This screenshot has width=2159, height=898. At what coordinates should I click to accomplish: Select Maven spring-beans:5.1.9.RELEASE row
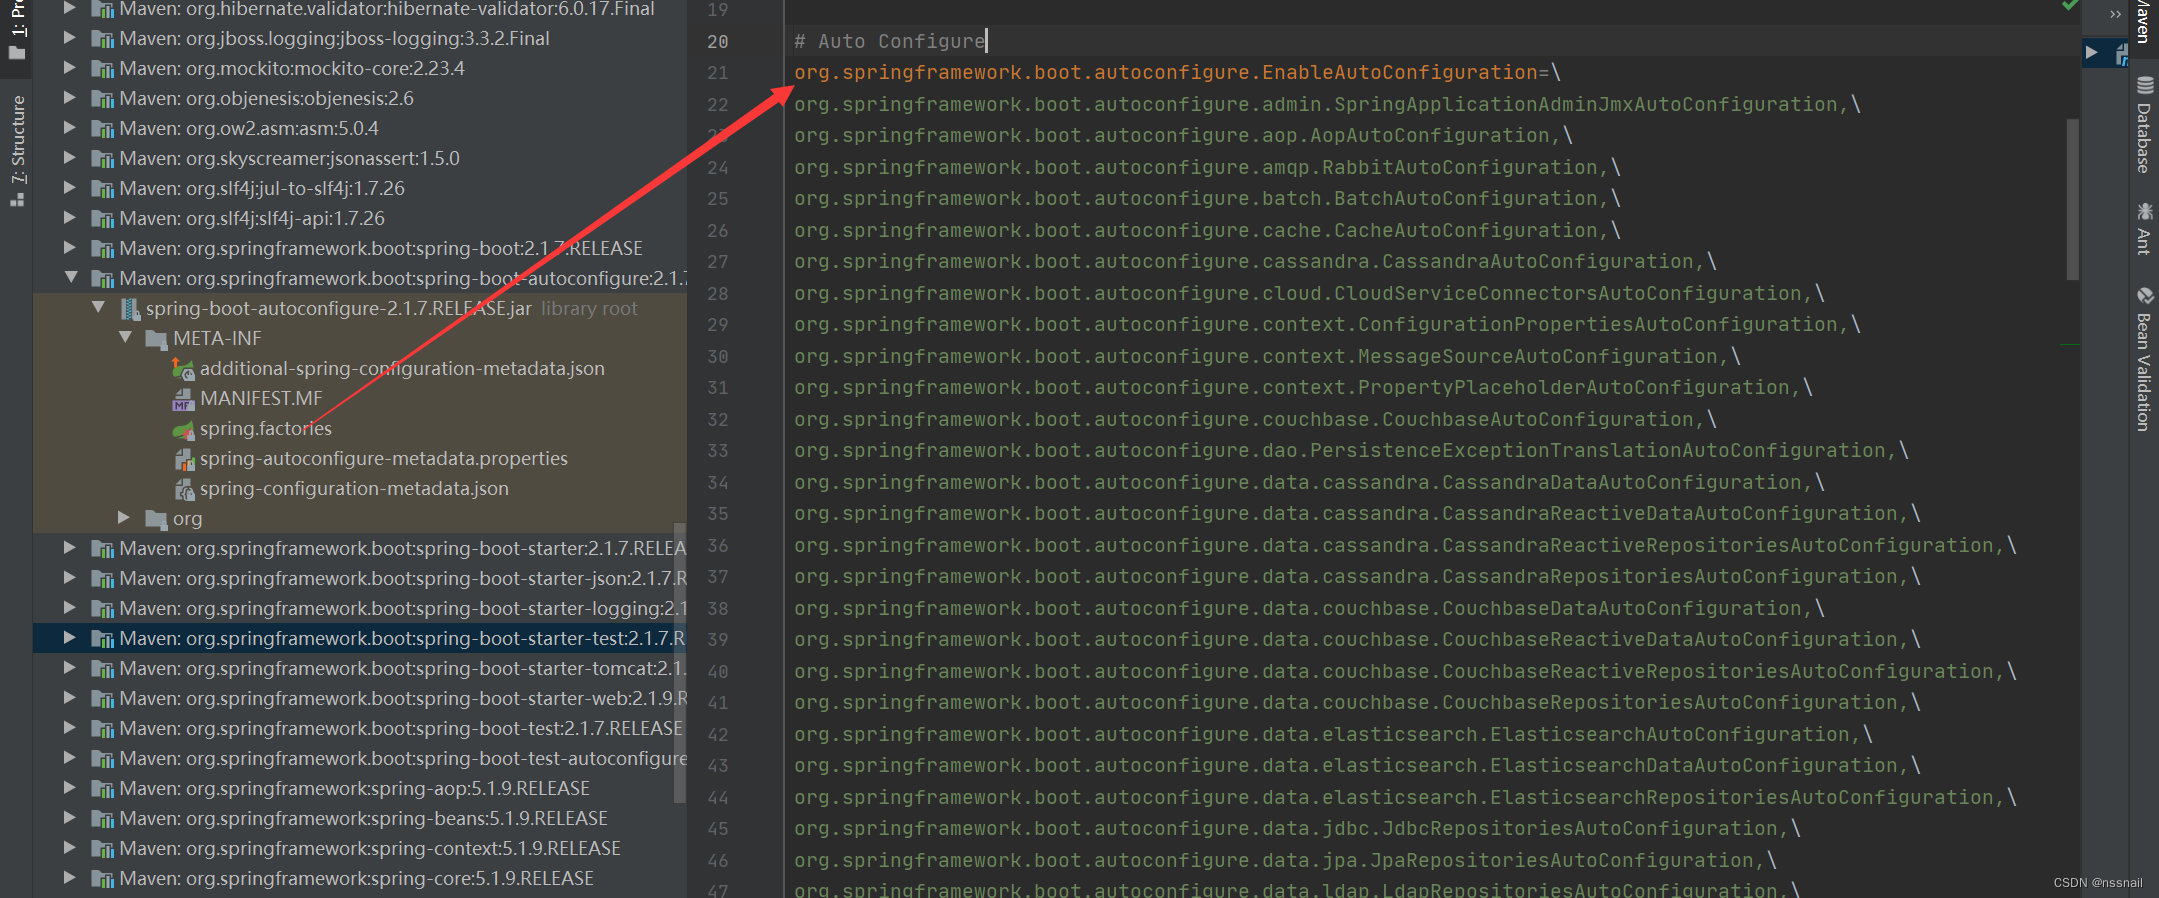click(360, 818)
